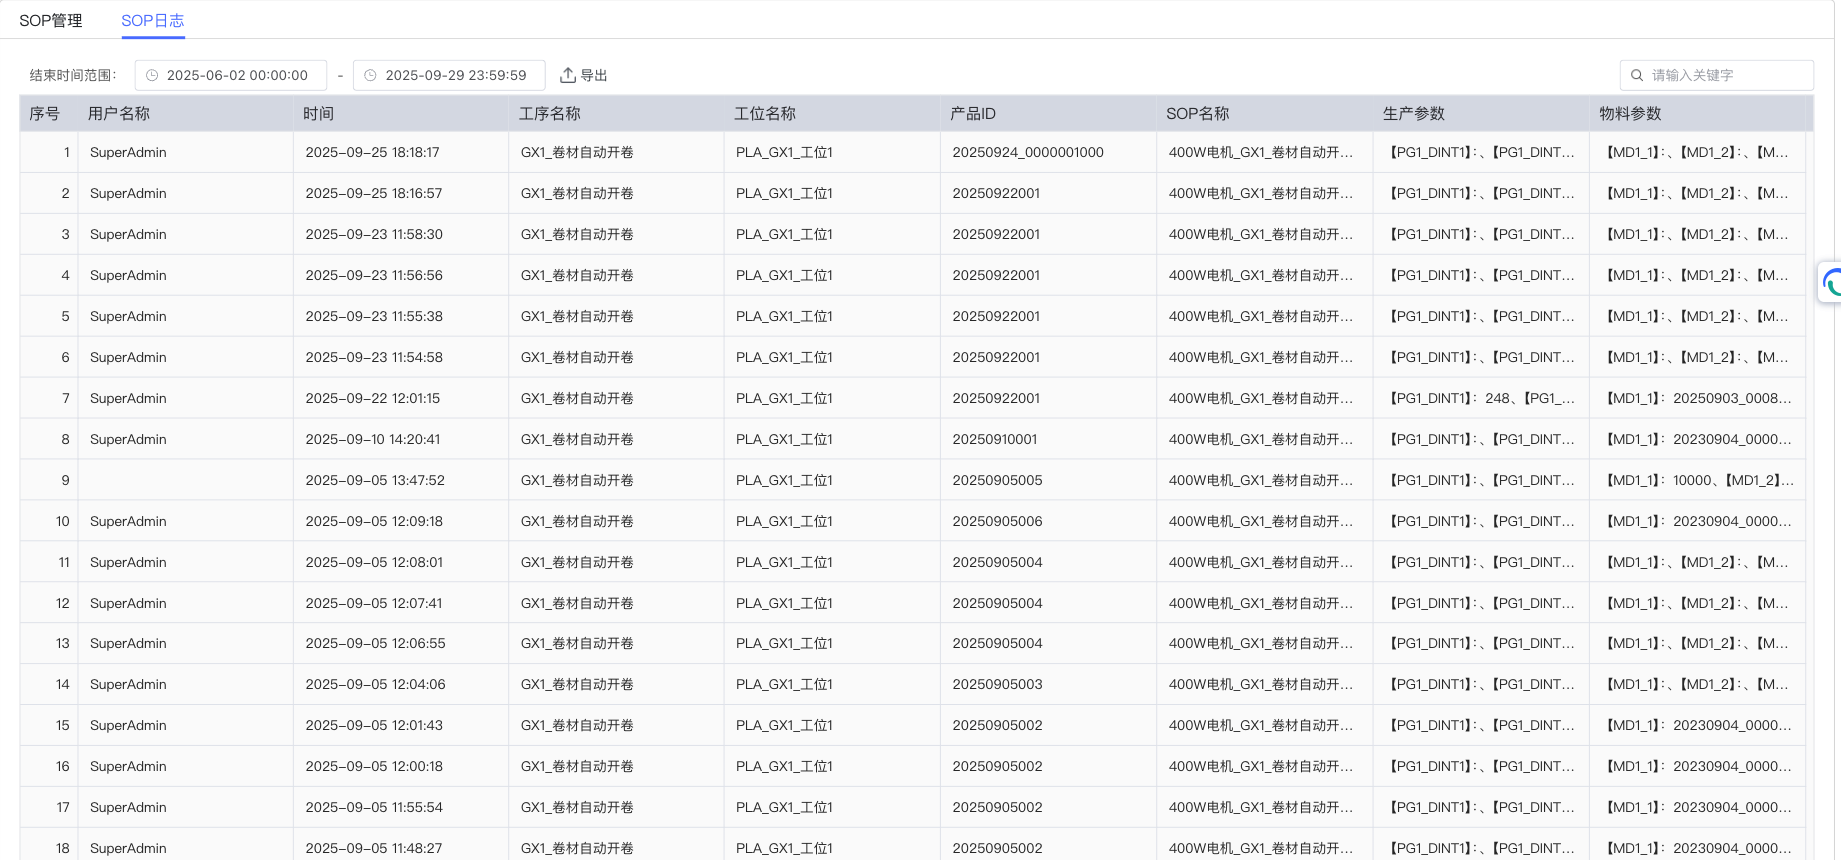Click the SOP名称 column header
1841x860 pixels.
1197,114
